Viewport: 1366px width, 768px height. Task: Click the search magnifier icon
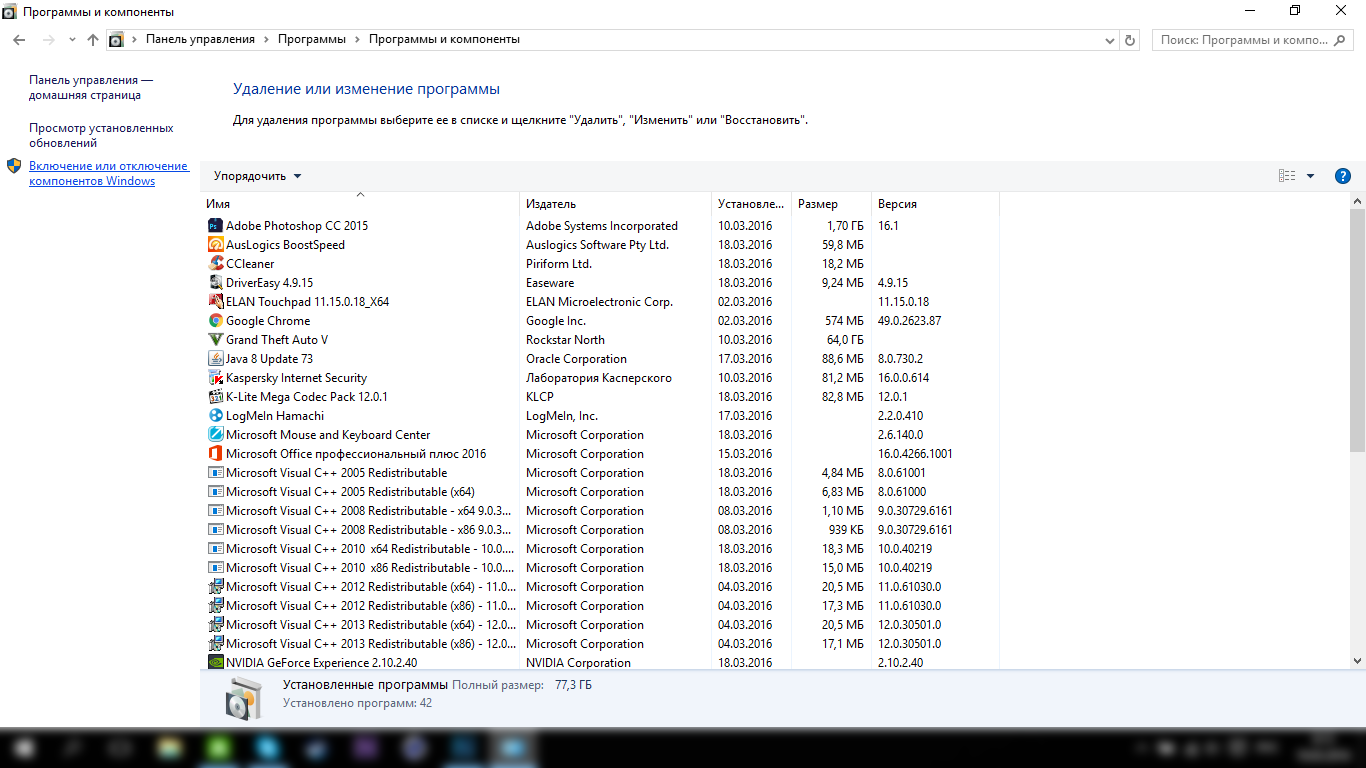point(1341,40)
